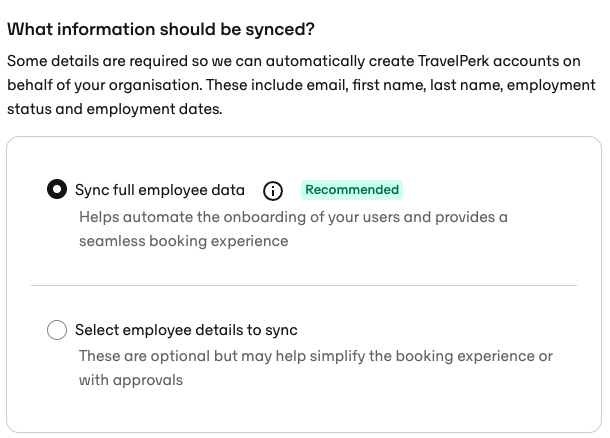Open the info icon beside Sync full employee data
610x438 pixels.
[273, 191]
